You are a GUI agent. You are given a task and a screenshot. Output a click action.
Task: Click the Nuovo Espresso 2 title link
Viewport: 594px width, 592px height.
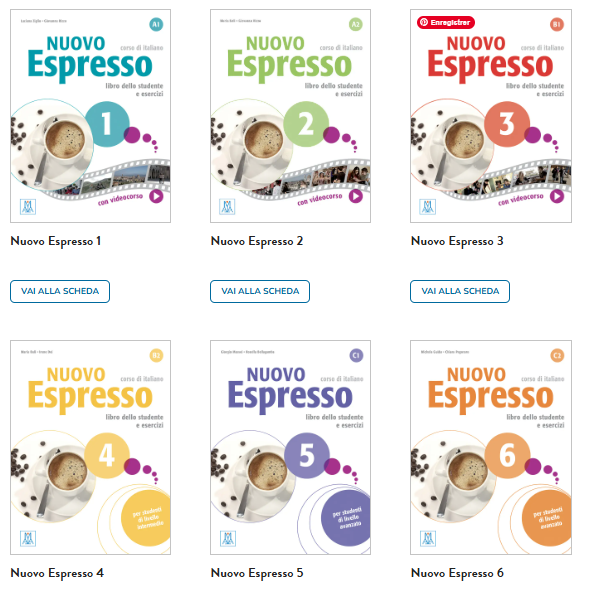(x=257, y=241)
